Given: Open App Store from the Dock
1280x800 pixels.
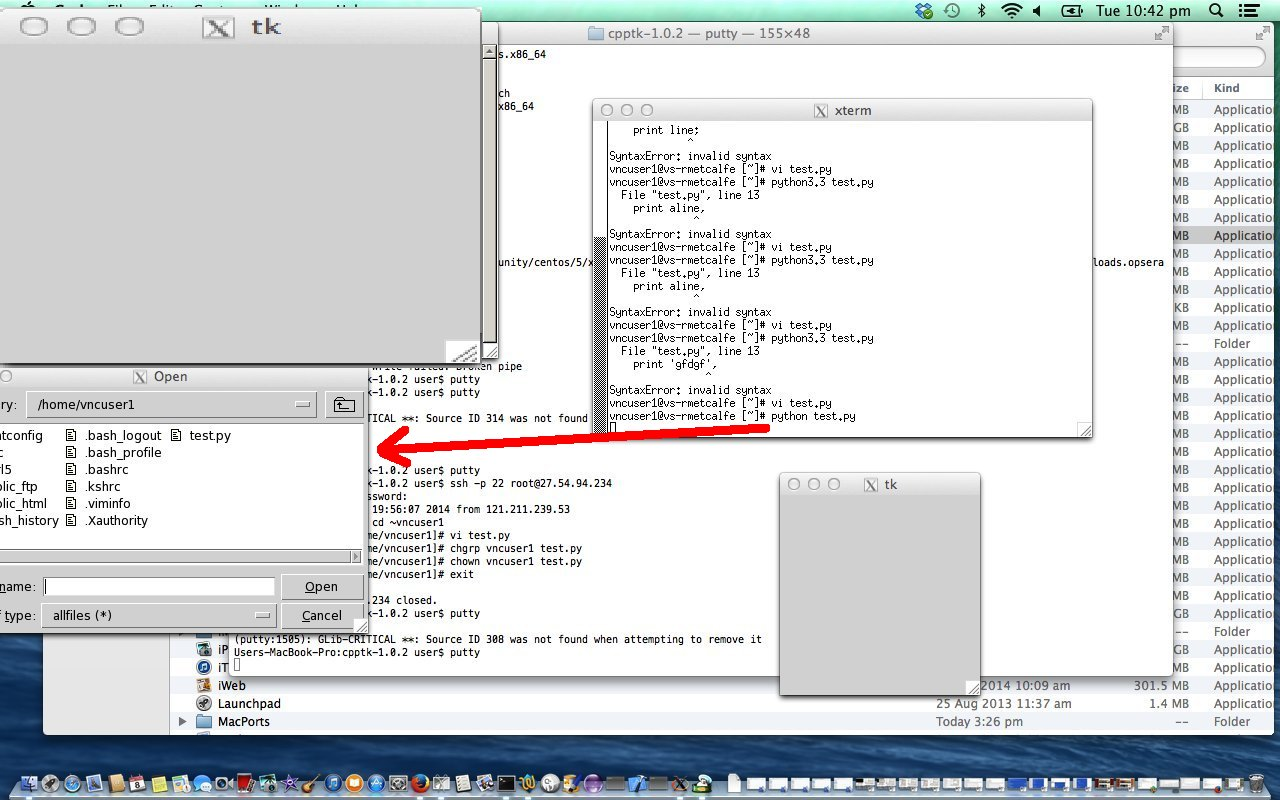Looking at the screenshot, I should pos(377,783).
